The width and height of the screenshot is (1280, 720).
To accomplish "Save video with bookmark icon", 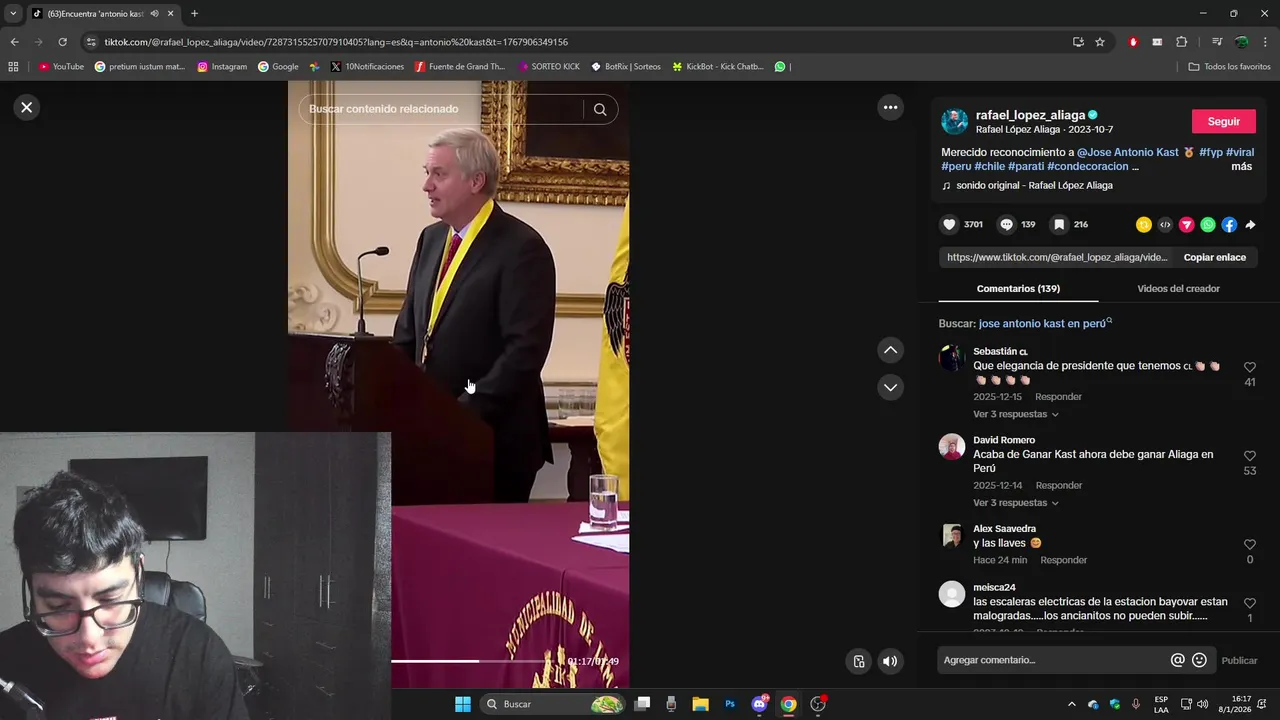I will tap(1059, 225).
